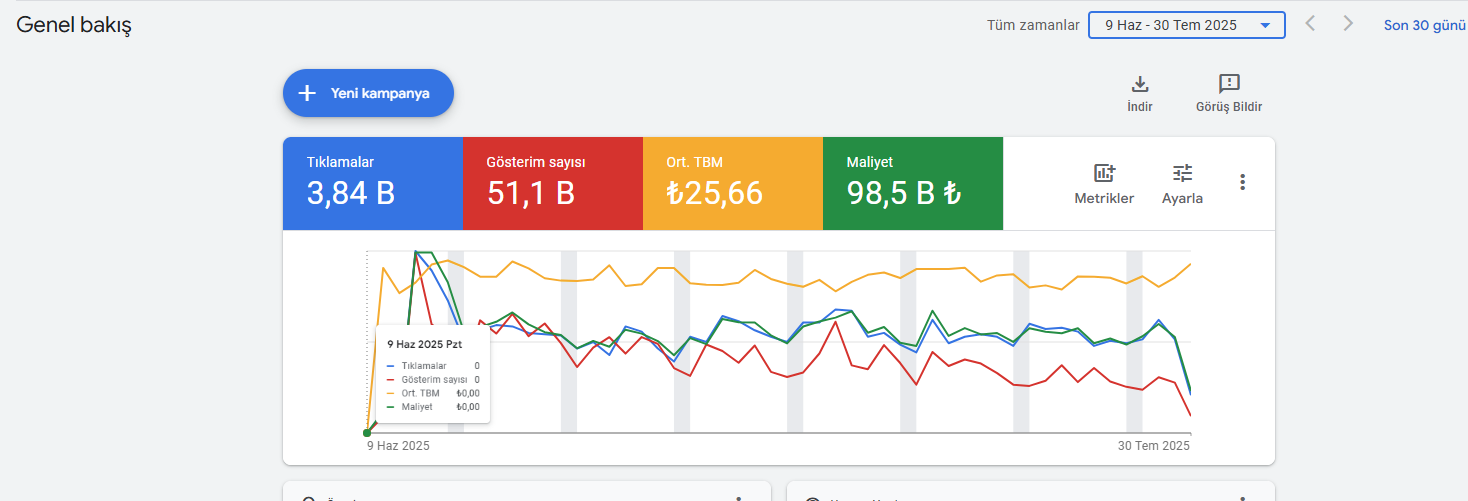Select the red Gösterim sayısı metric card
This screenshot has width=1468, height=501.
point(553,184)
